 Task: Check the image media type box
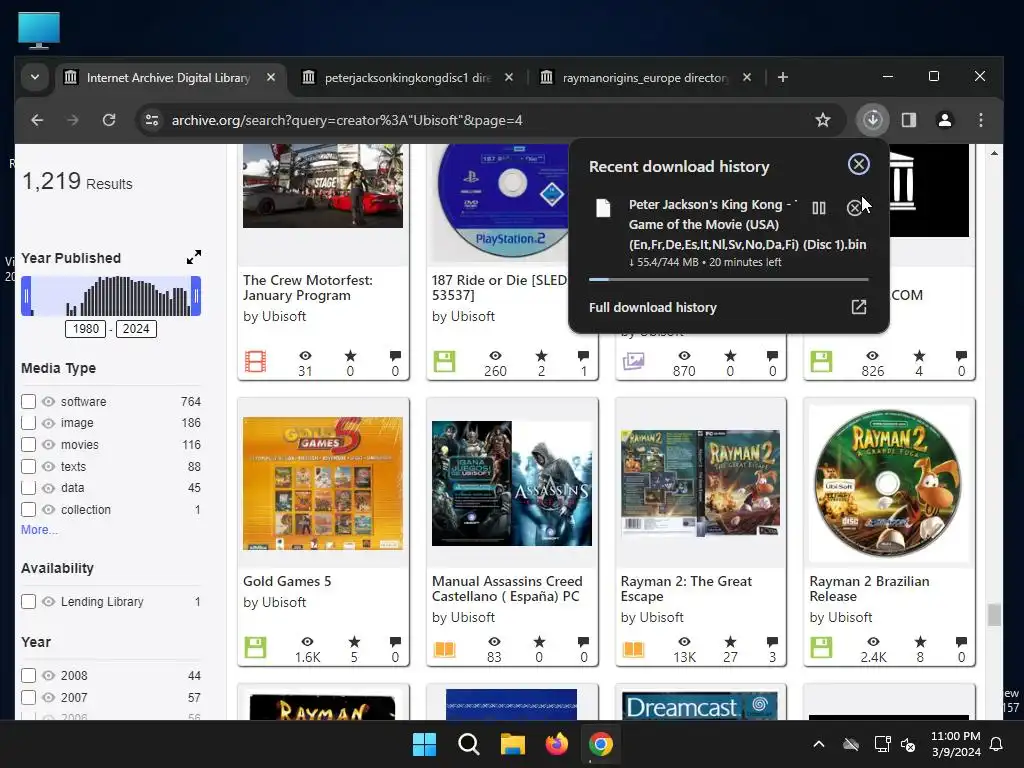pos(28,423)
